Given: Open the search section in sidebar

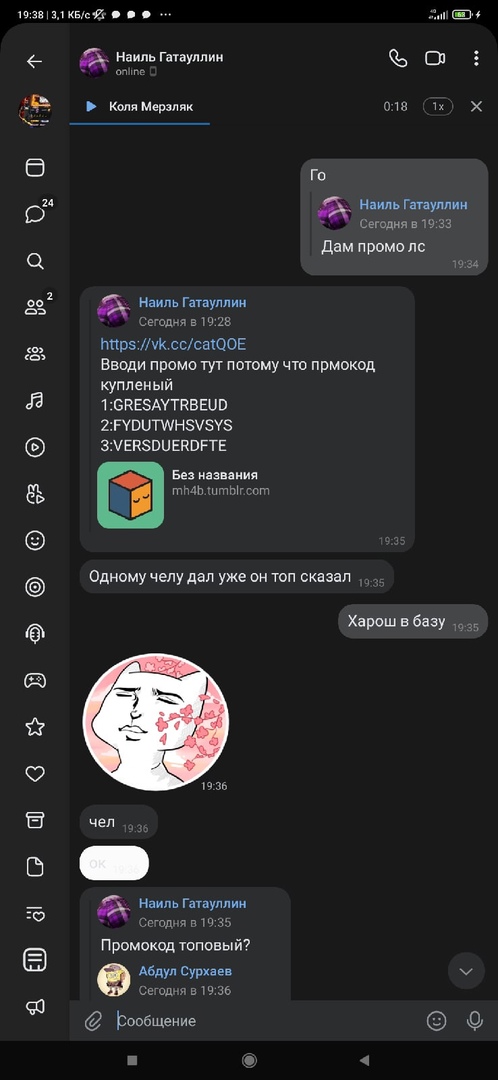Looking at the screenshot, I should pos(35,261).
